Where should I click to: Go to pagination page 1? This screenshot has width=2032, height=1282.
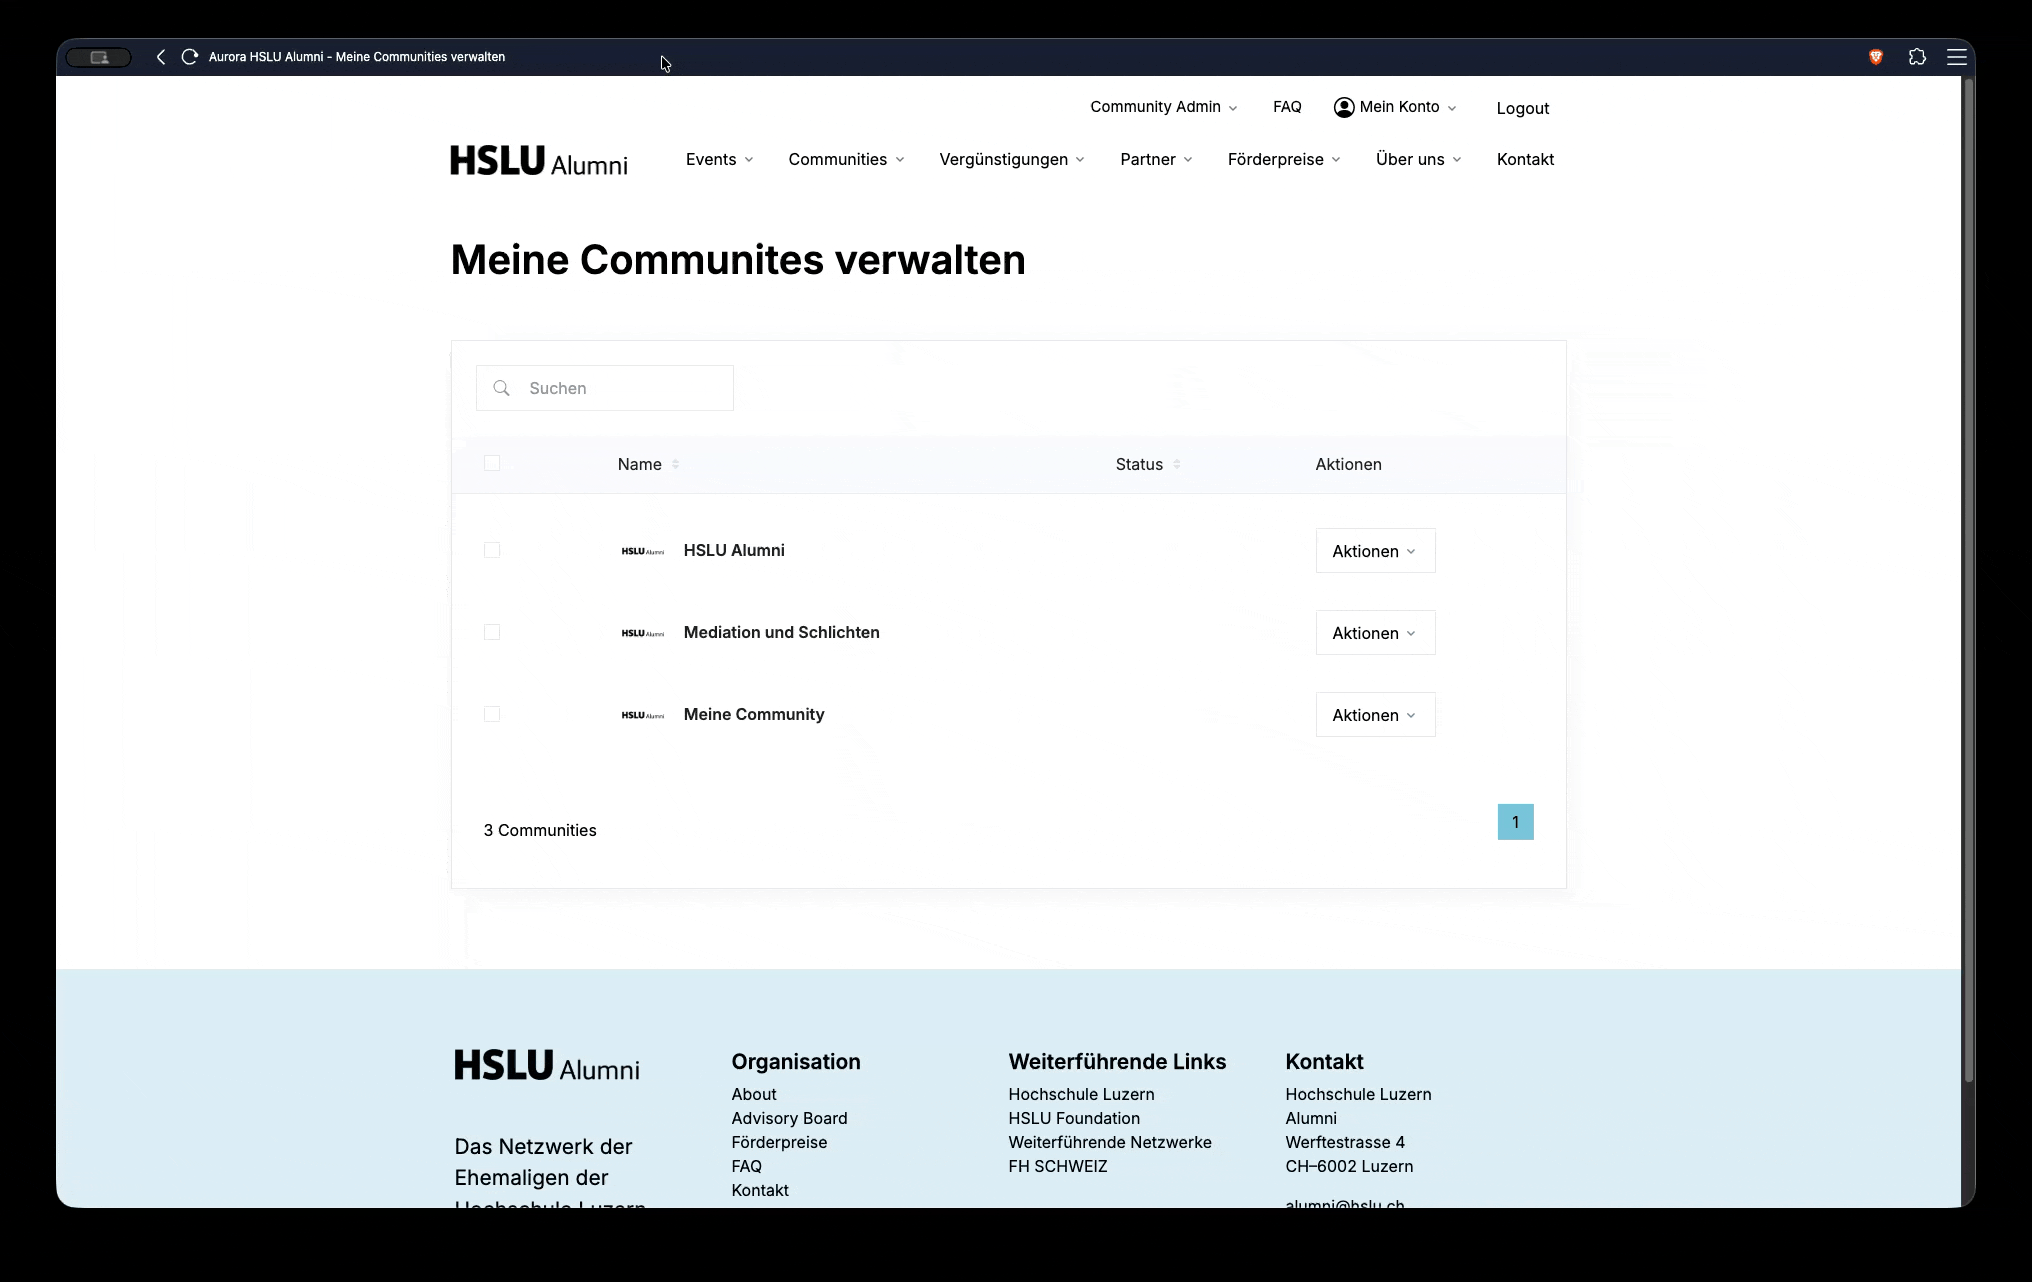(x=1515, y=822)
